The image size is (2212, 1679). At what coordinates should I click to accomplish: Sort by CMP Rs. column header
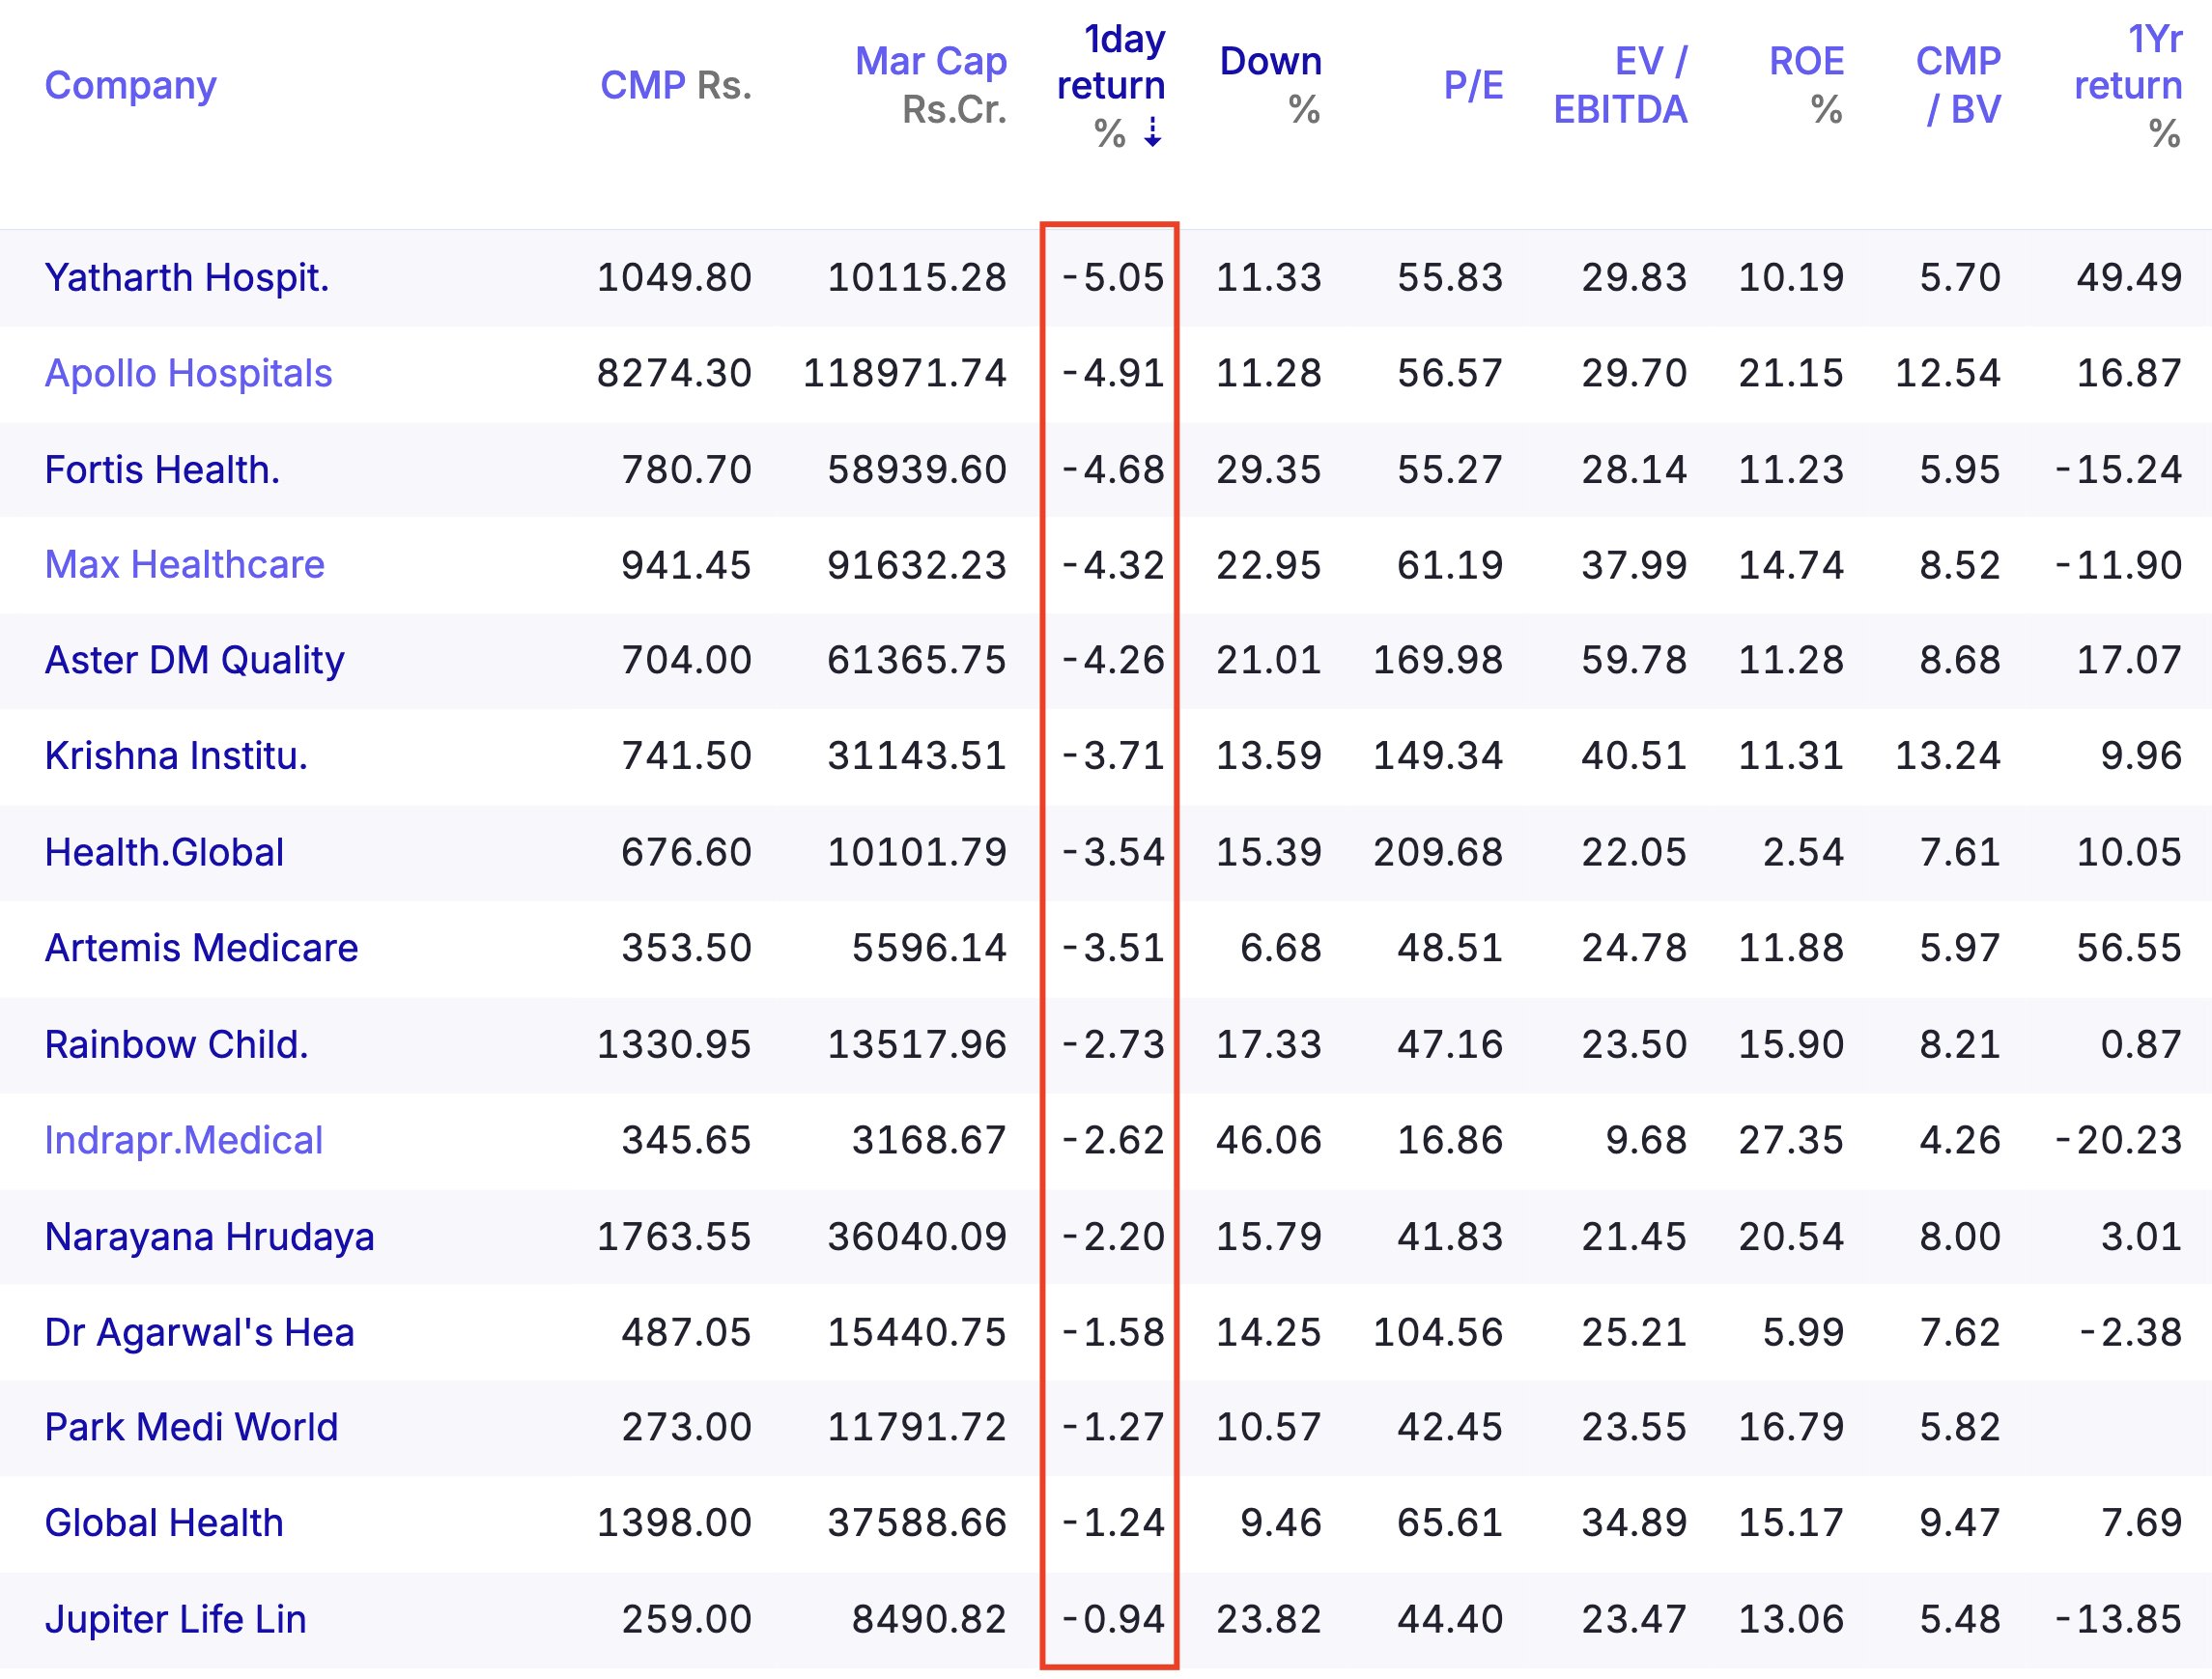click(x=675, y=85)
